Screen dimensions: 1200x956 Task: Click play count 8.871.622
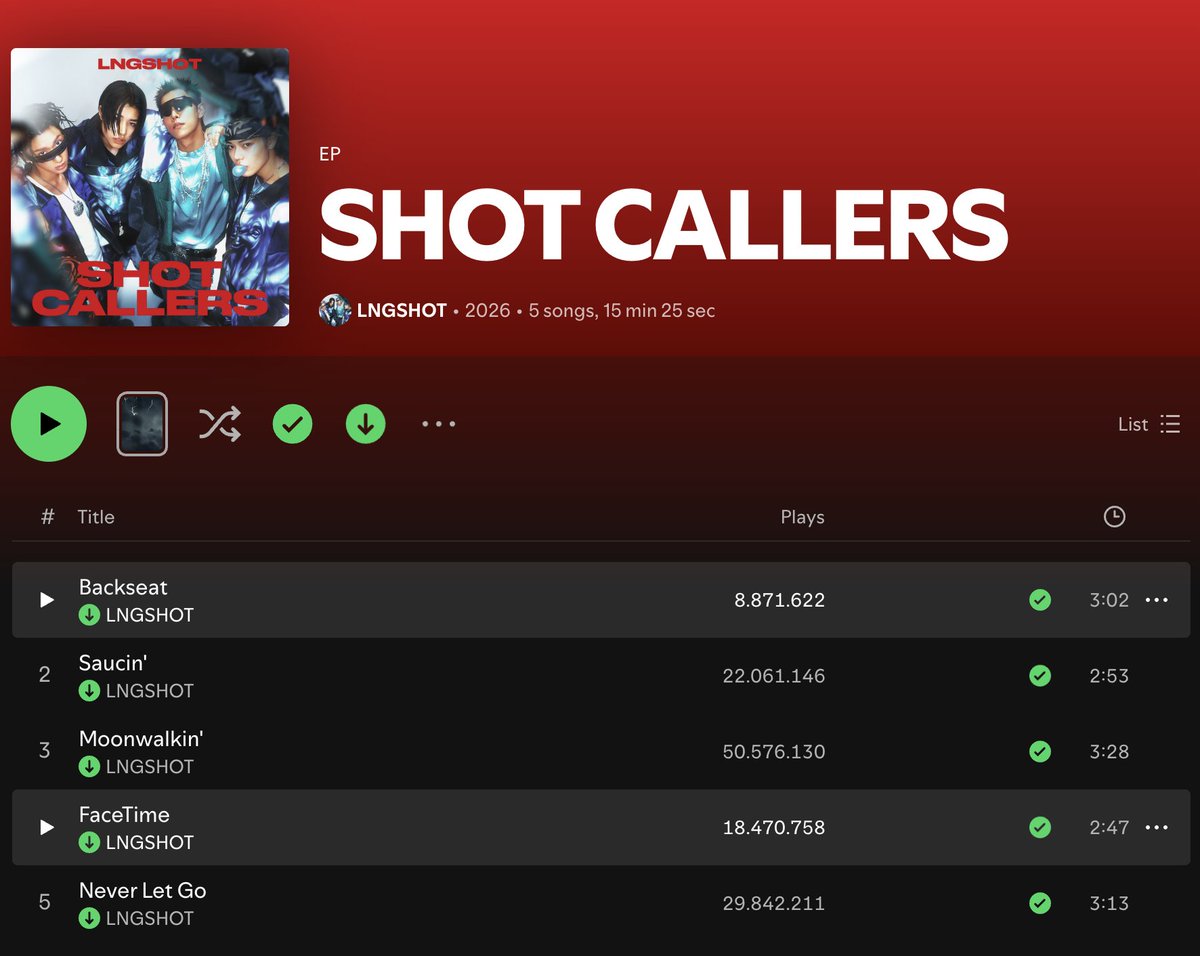click(x=779, y=600)
